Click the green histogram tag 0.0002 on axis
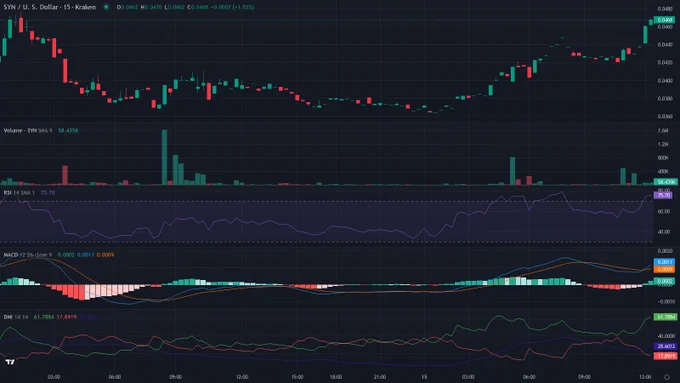 click(665, 281)
